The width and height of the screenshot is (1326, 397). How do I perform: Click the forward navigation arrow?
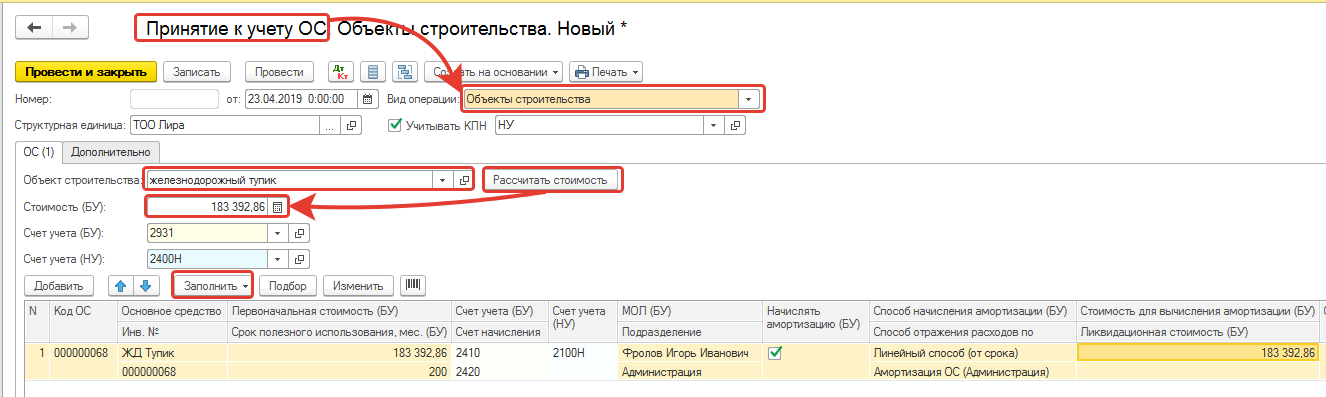pos(70,27)
